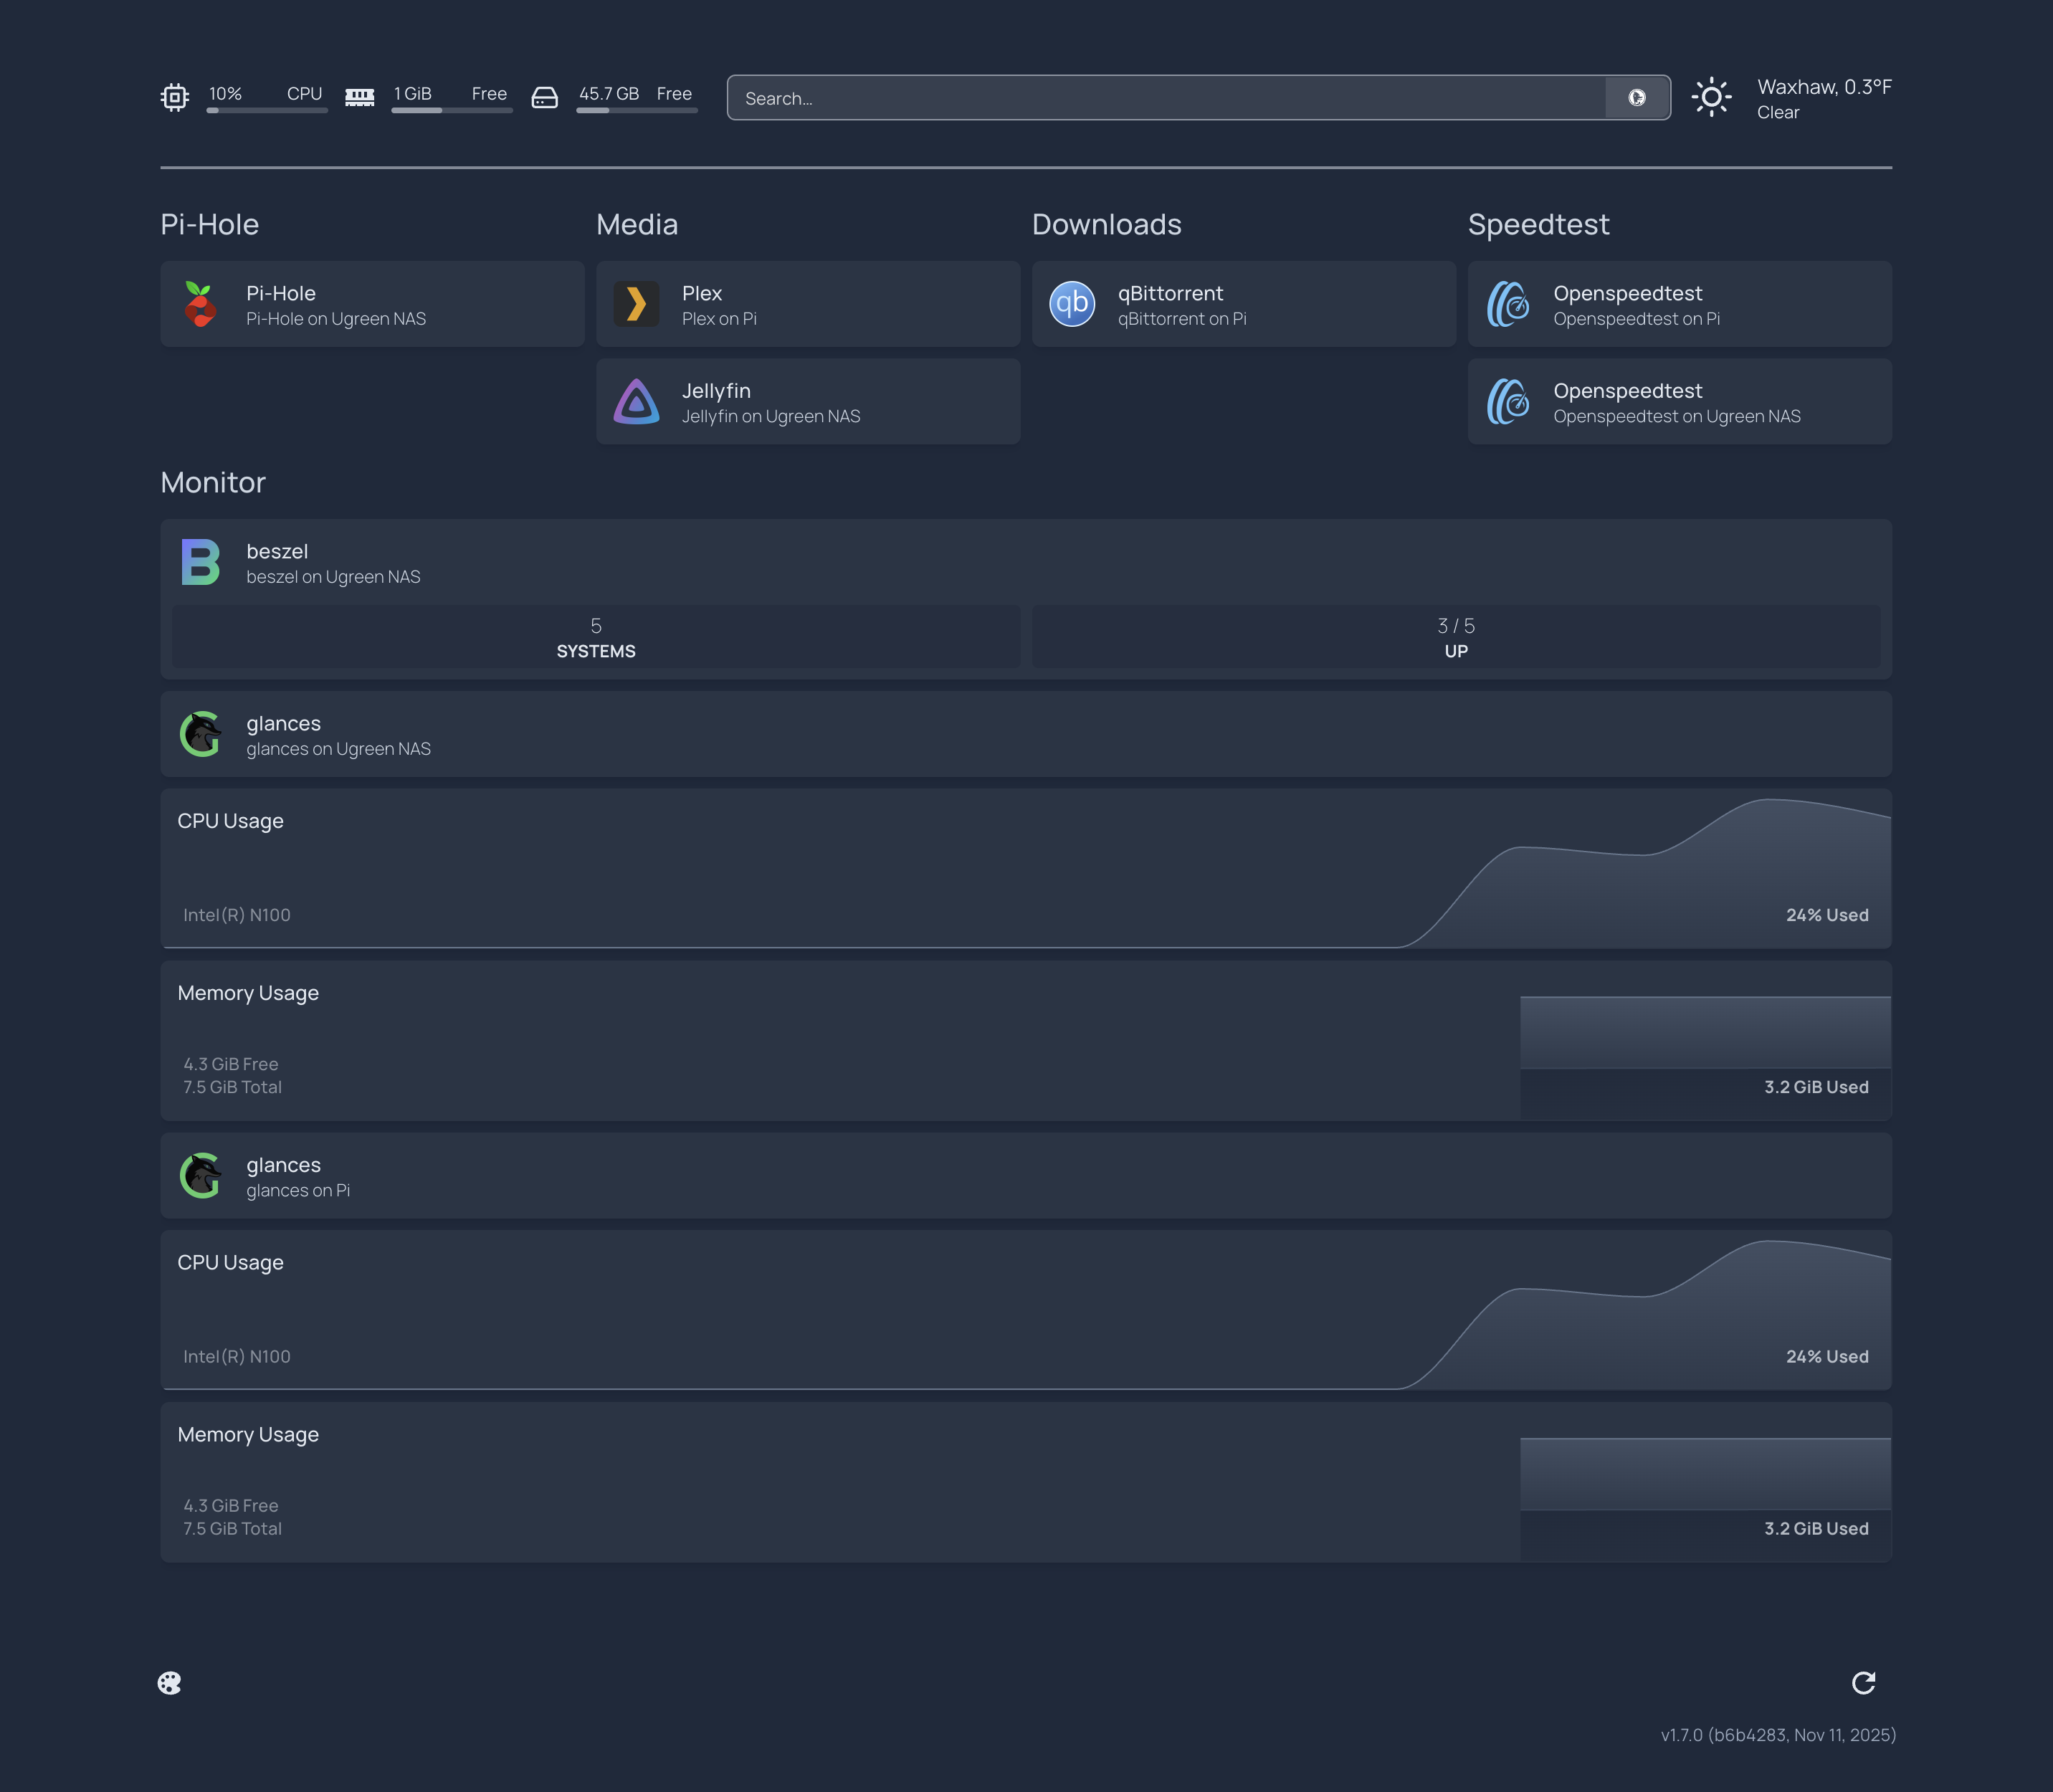The height and width of the screenshot is (1792, 2053).
Task: Click the Pi-Hole raspberry icon
Action: click(x=200, y=304)
